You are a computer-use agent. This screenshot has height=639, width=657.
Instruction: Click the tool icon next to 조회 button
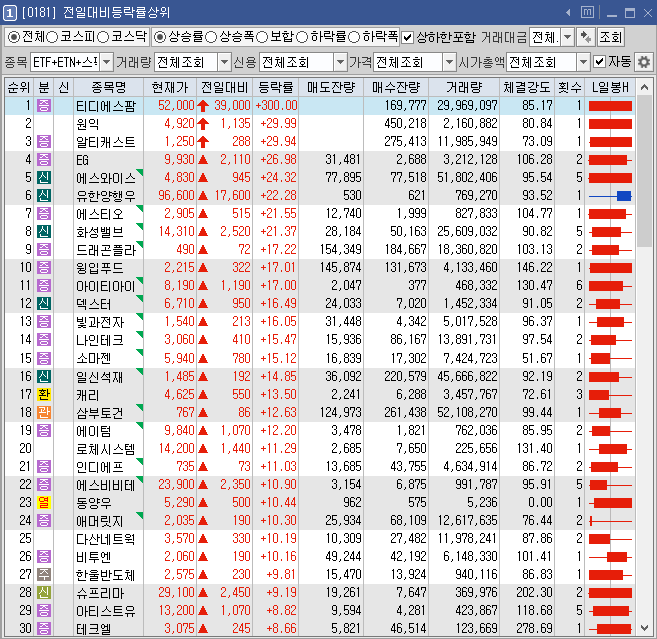coord(585,38)
